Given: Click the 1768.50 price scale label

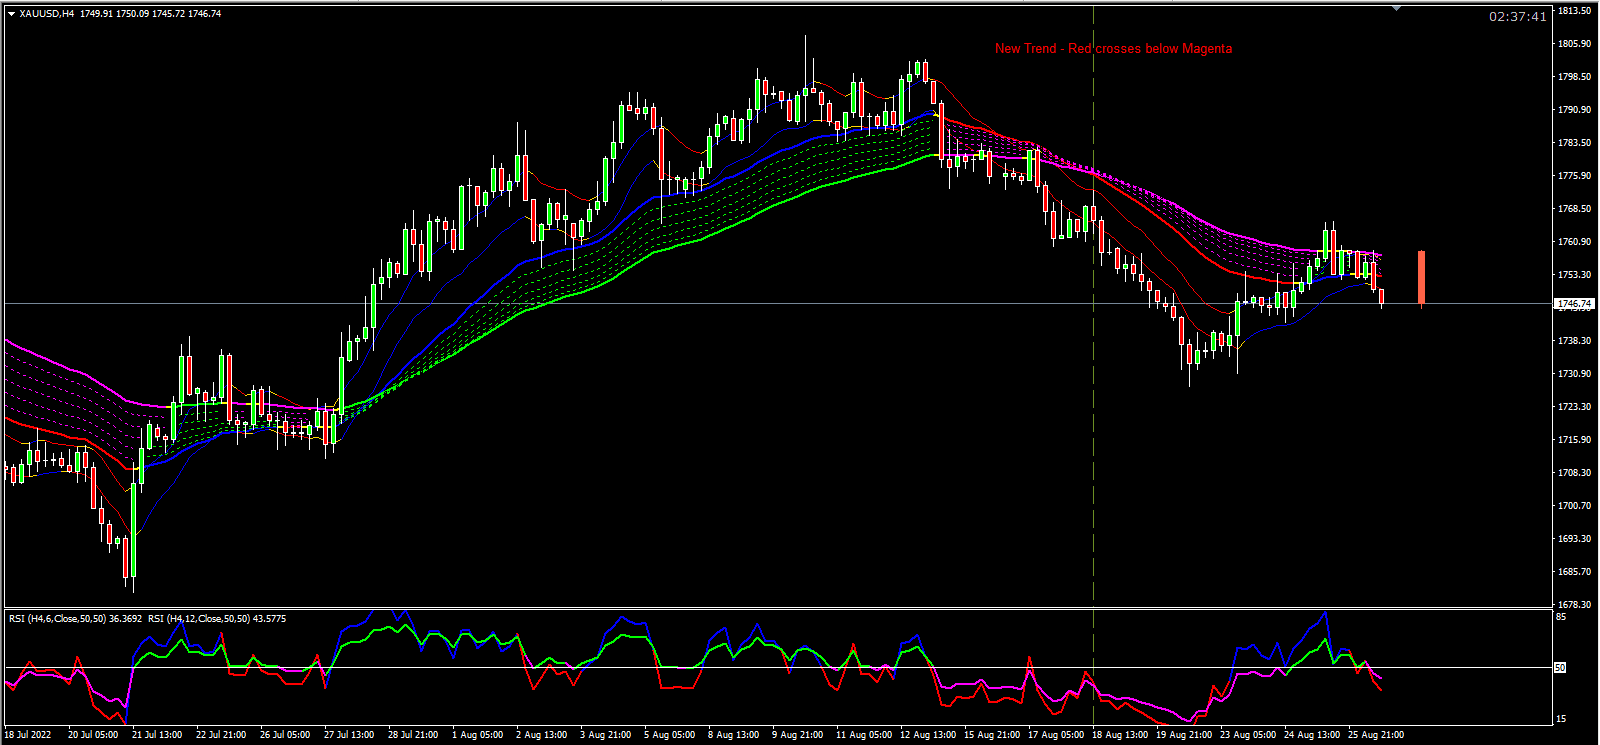Looking at the screenshot, I should pyautogui.click(x=1574, y=209).
